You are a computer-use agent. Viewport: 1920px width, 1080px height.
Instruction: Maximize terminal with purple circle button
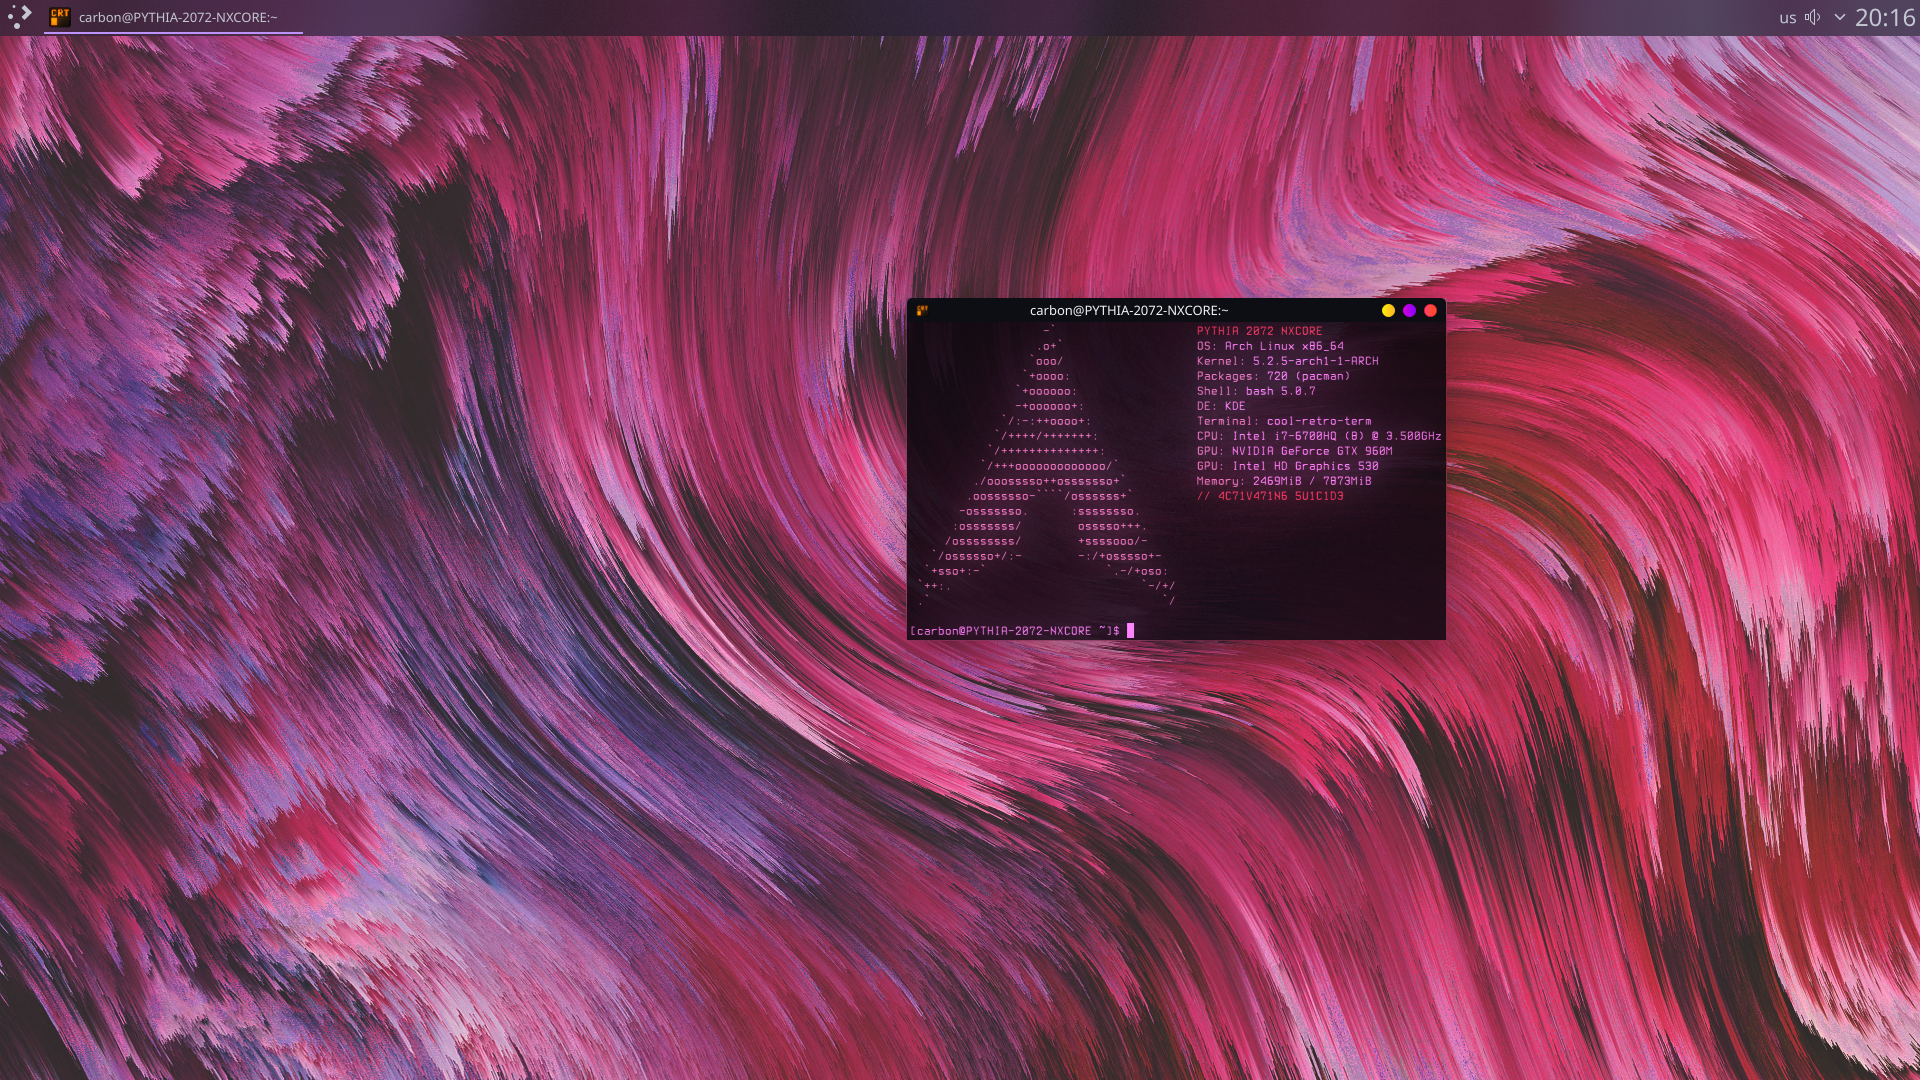[x=1409, y=311]
